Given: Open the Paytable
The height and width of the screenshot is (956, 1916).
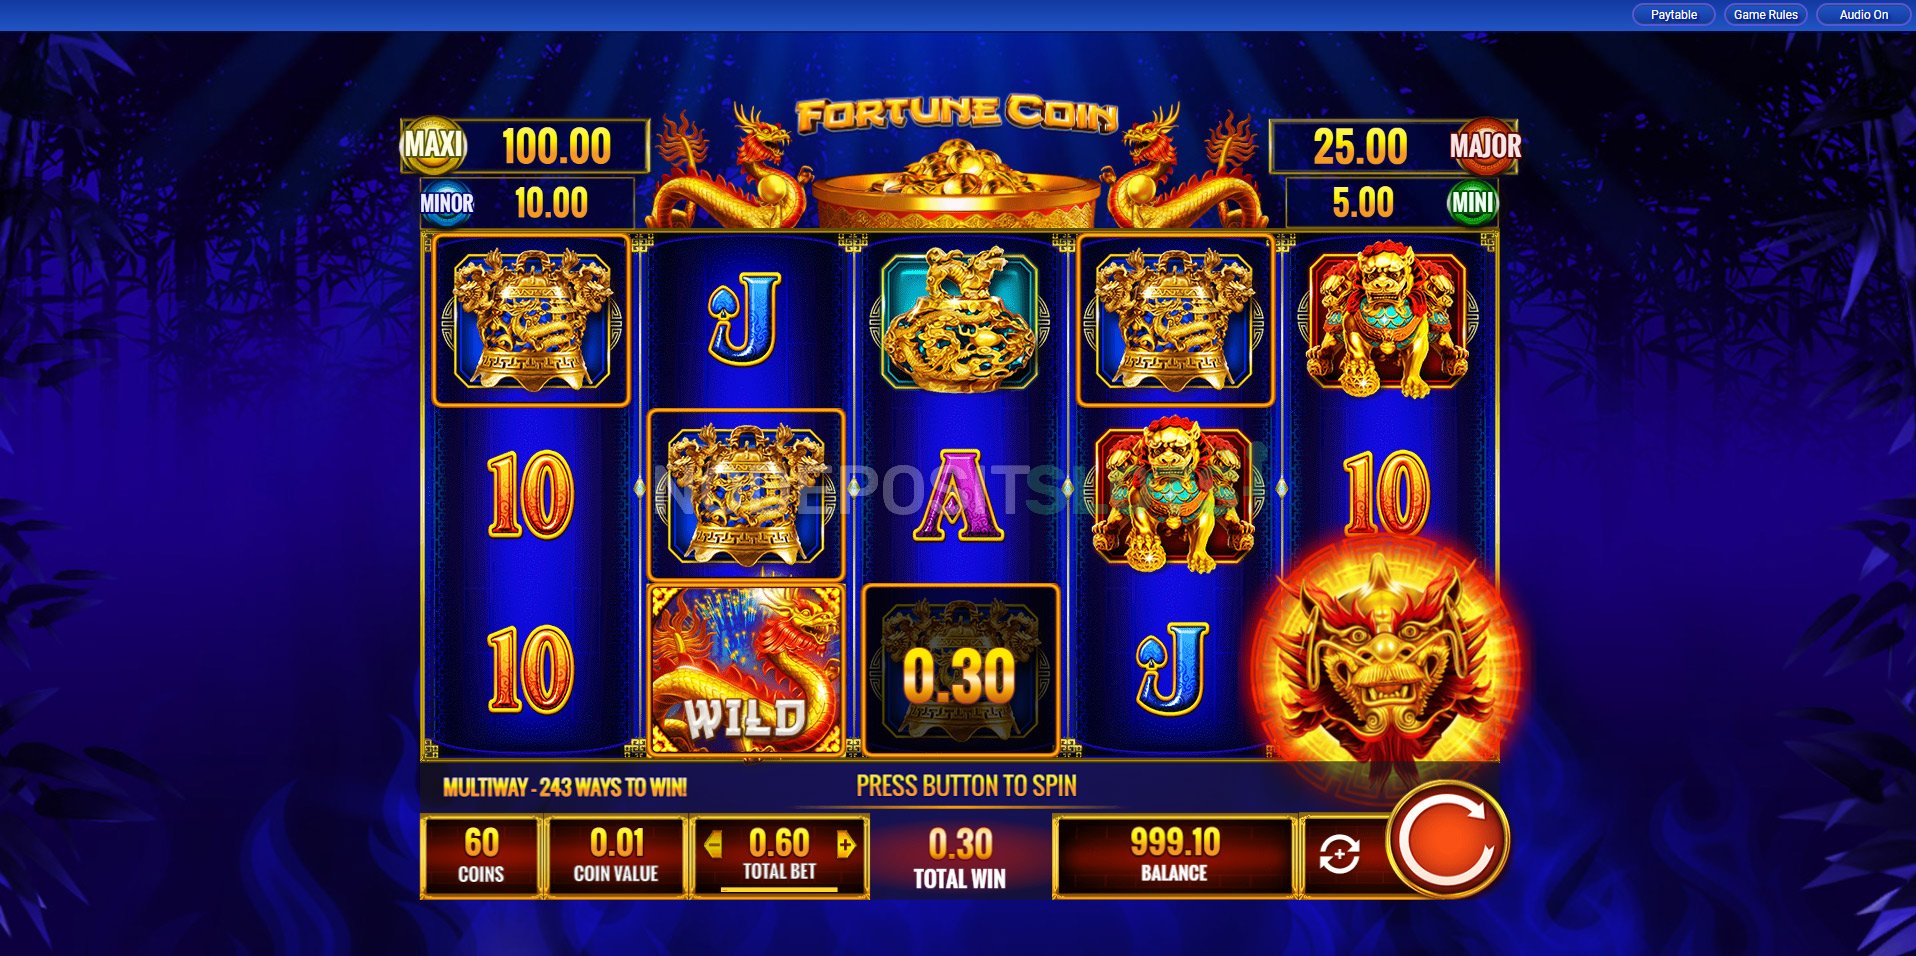Looking at the screenshot, I should coord(1674,15).
